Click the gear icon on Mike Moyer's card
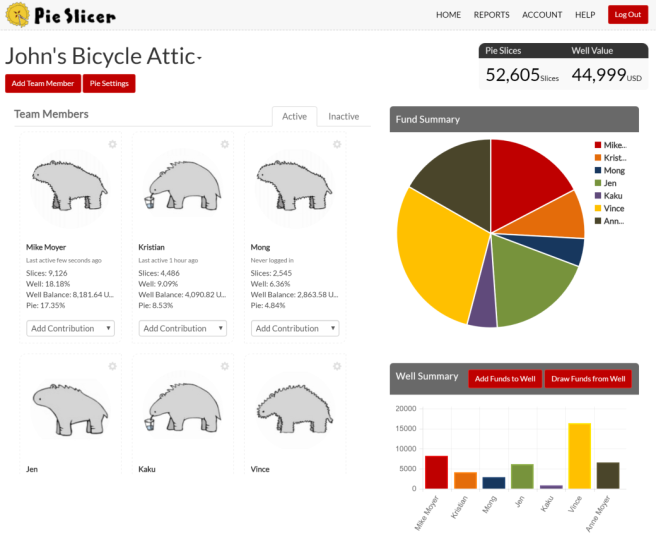Image resolution: width=656 pixels, height=550 pixels. [112, 145]
